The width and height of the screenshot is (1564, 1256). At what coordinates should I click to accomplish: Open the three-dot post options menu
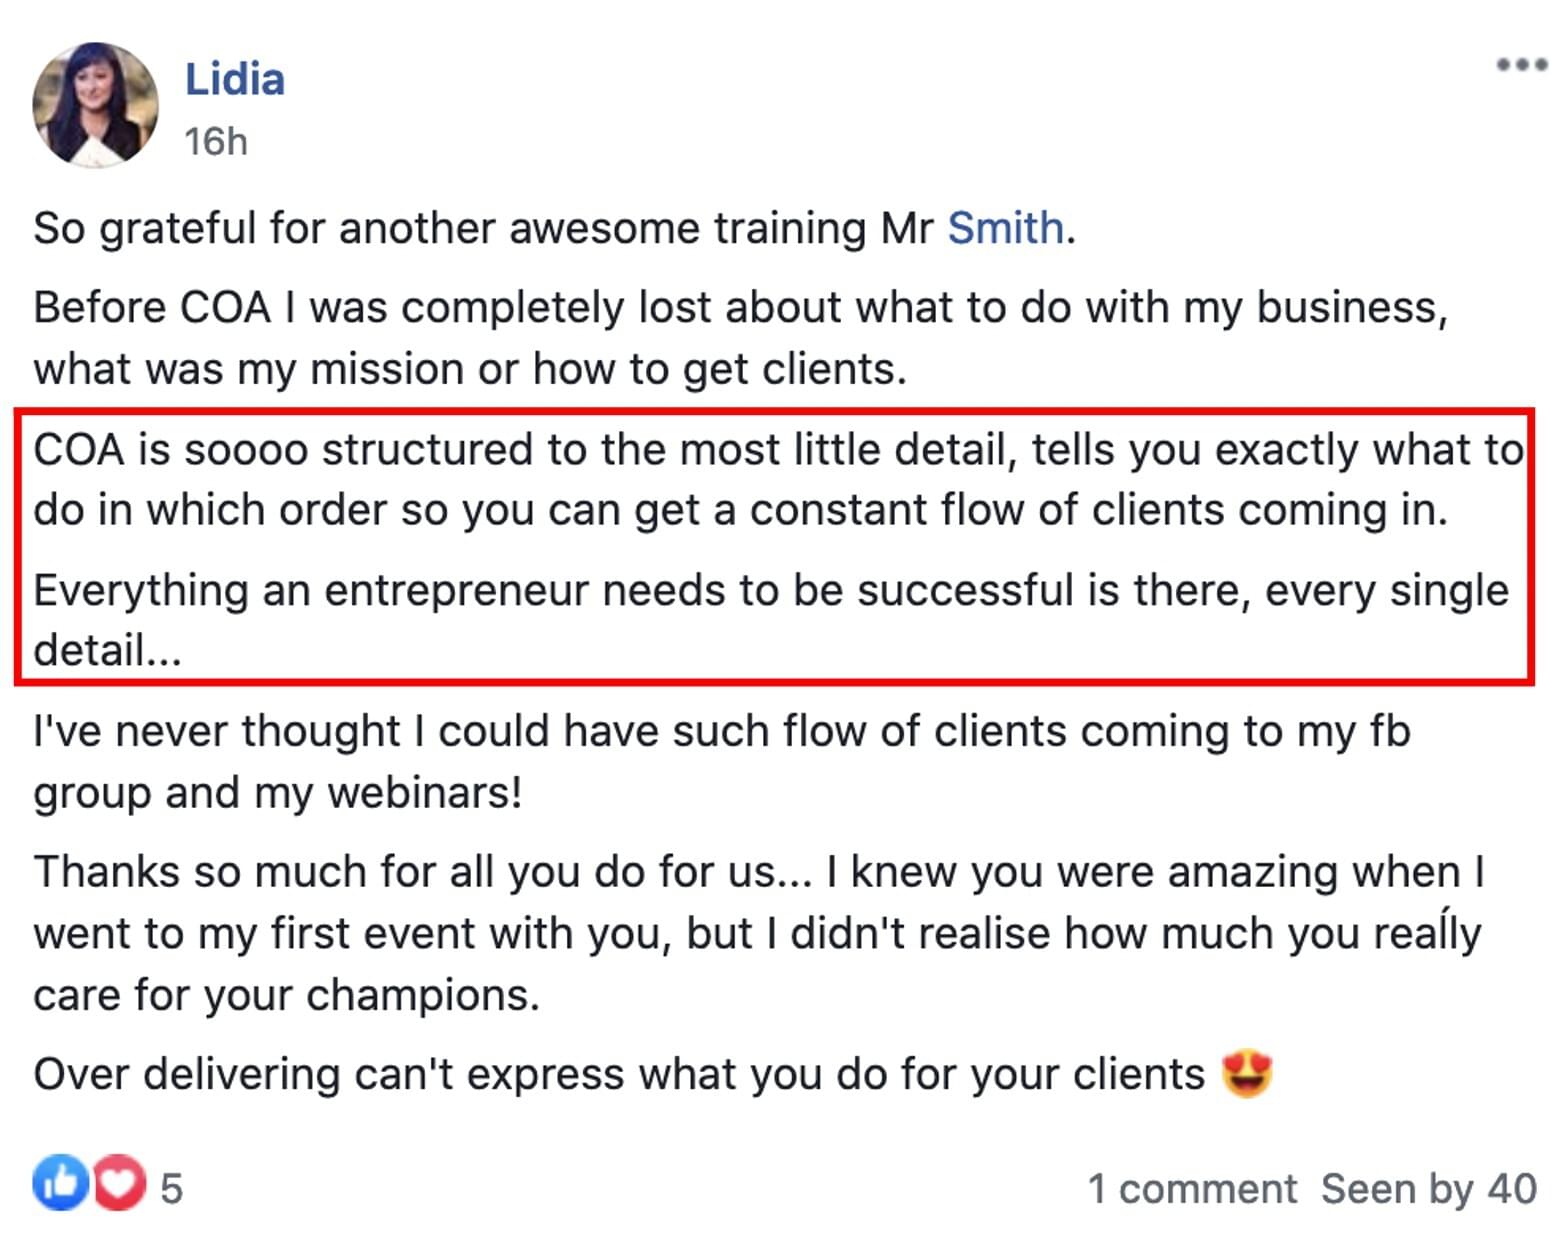tap(1521, 65)
